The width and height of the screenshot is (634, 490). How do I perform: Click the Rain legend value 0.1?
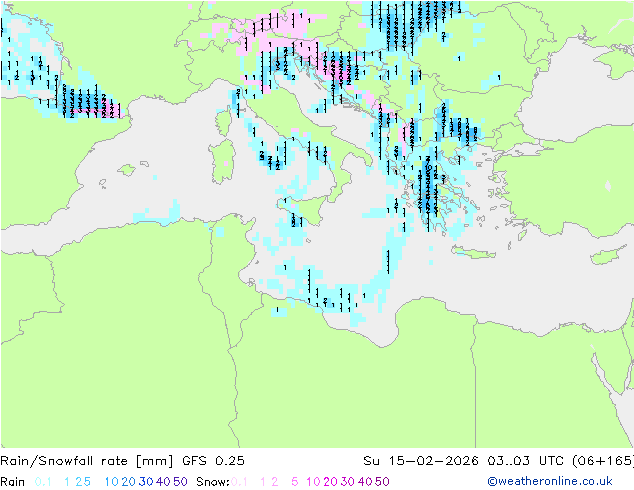click(x=43, y=482)
